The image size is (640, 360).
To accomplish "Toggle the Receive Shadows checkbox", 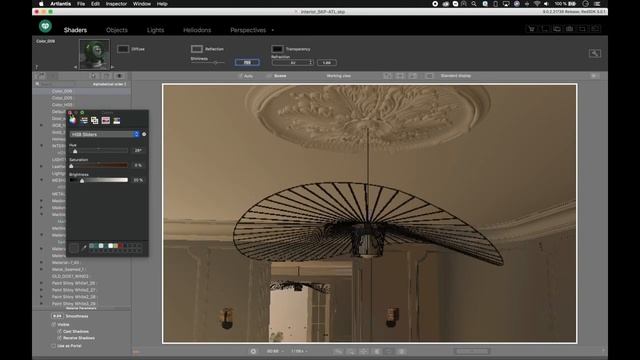I will [59, 338].
